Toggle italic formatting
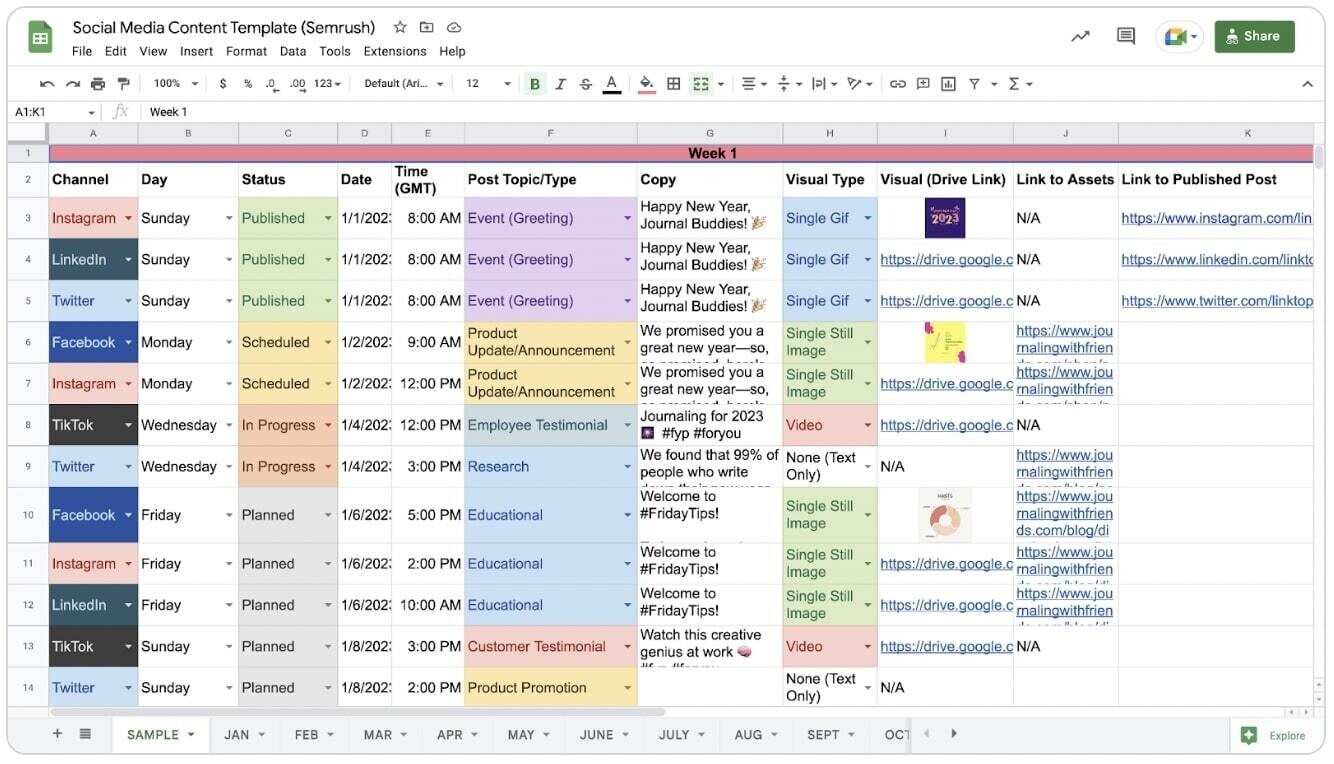Image resolution: width=1334 pixels, height=764 pixels. coord(560,84)
